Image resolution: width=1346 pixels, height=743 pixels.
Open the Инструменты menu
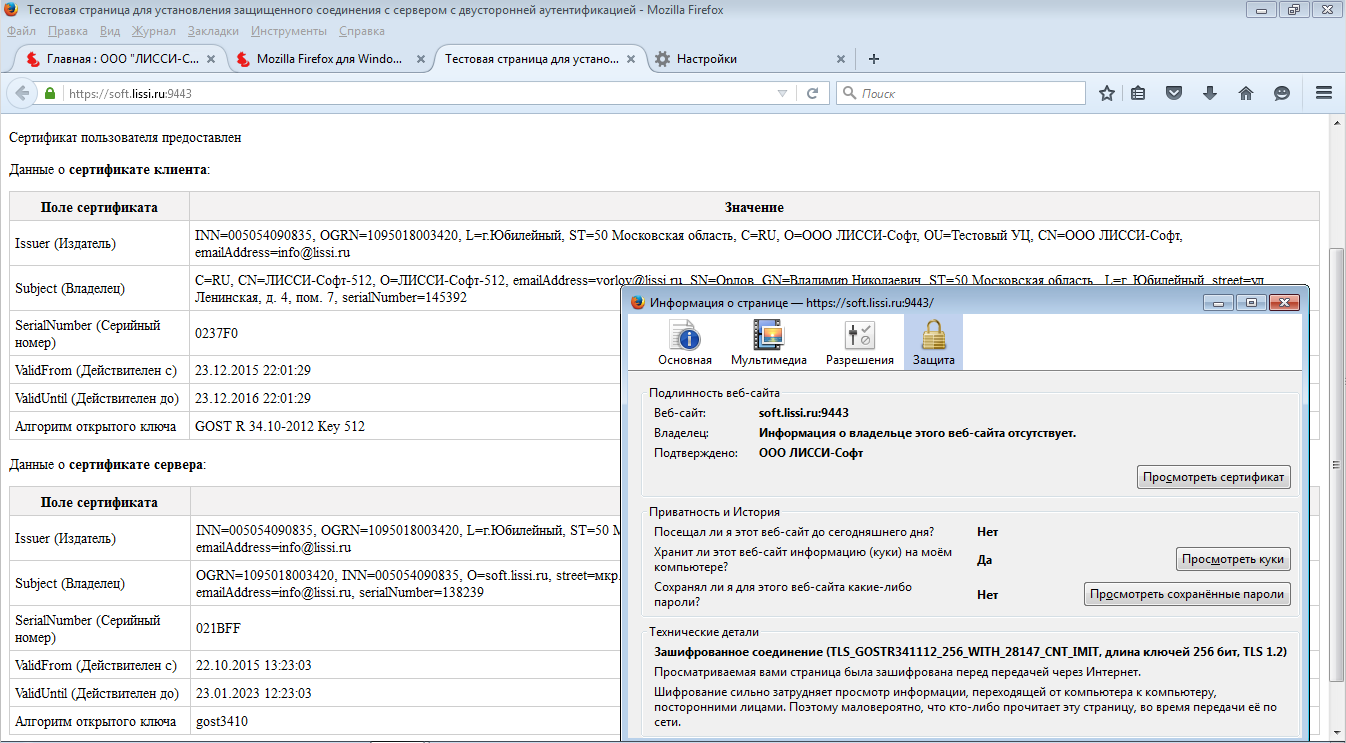coord(289,31)
